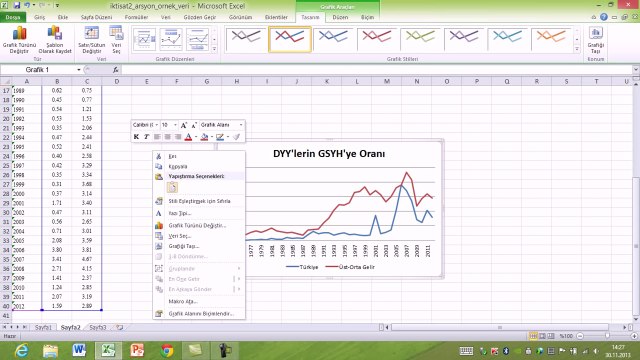The image size is (640, 360).
Task: Apply red font color in the mini toolbar
Action: pos(188,137)
